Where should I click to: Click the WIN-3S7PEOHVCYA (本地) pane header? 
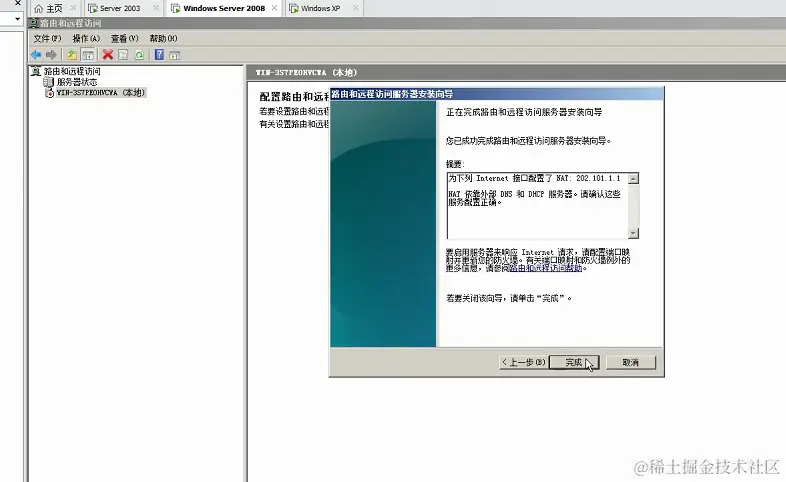517,73
